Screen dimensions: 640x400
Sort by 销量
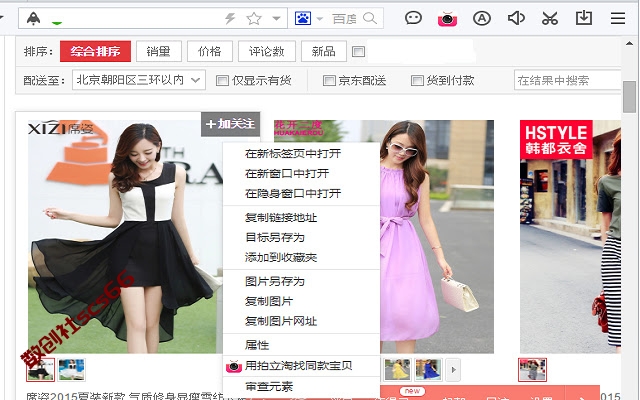[x=159, y=51]
